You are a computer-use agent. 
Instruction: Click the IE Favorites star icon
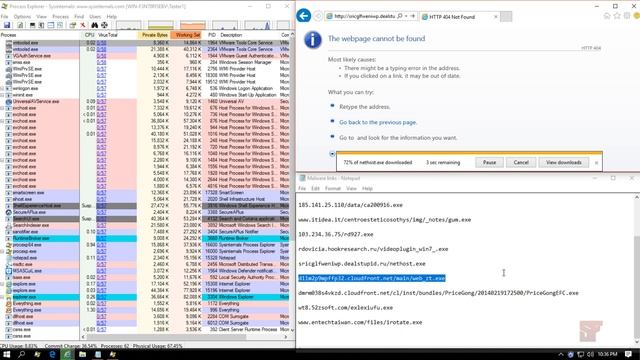[x=617, y=16]
